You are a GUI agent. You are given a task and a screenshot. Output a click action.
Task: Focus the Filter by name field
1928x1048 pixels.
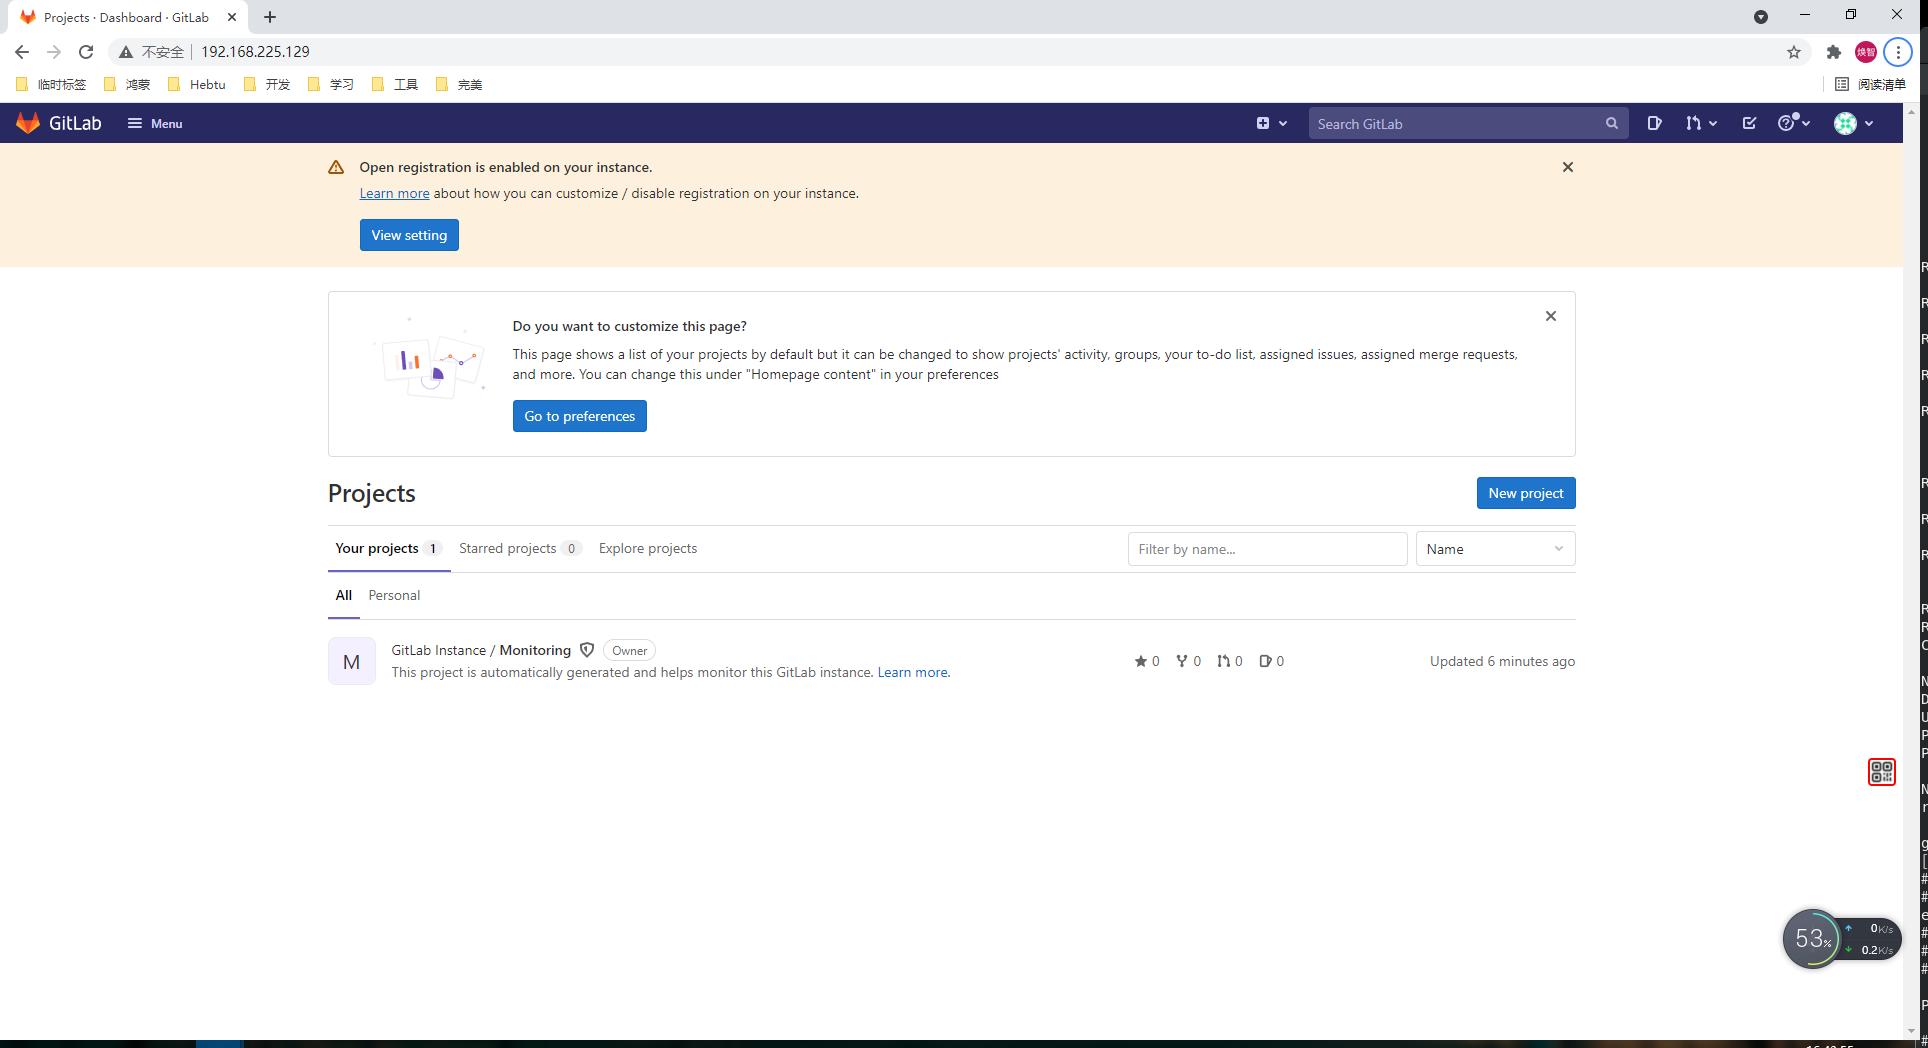click(1267, 549)
